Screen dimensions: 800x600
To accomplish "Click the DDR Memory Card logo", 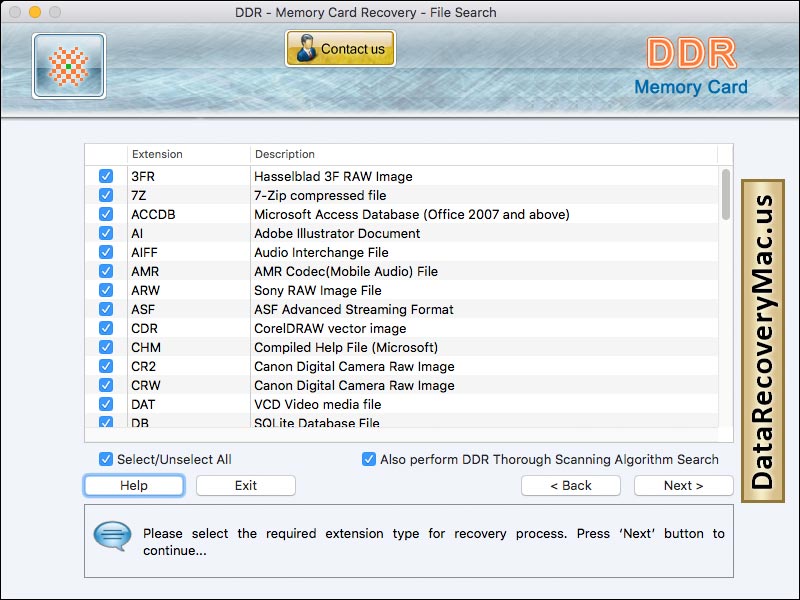I will pyautogui.click(x=690, y=68).
